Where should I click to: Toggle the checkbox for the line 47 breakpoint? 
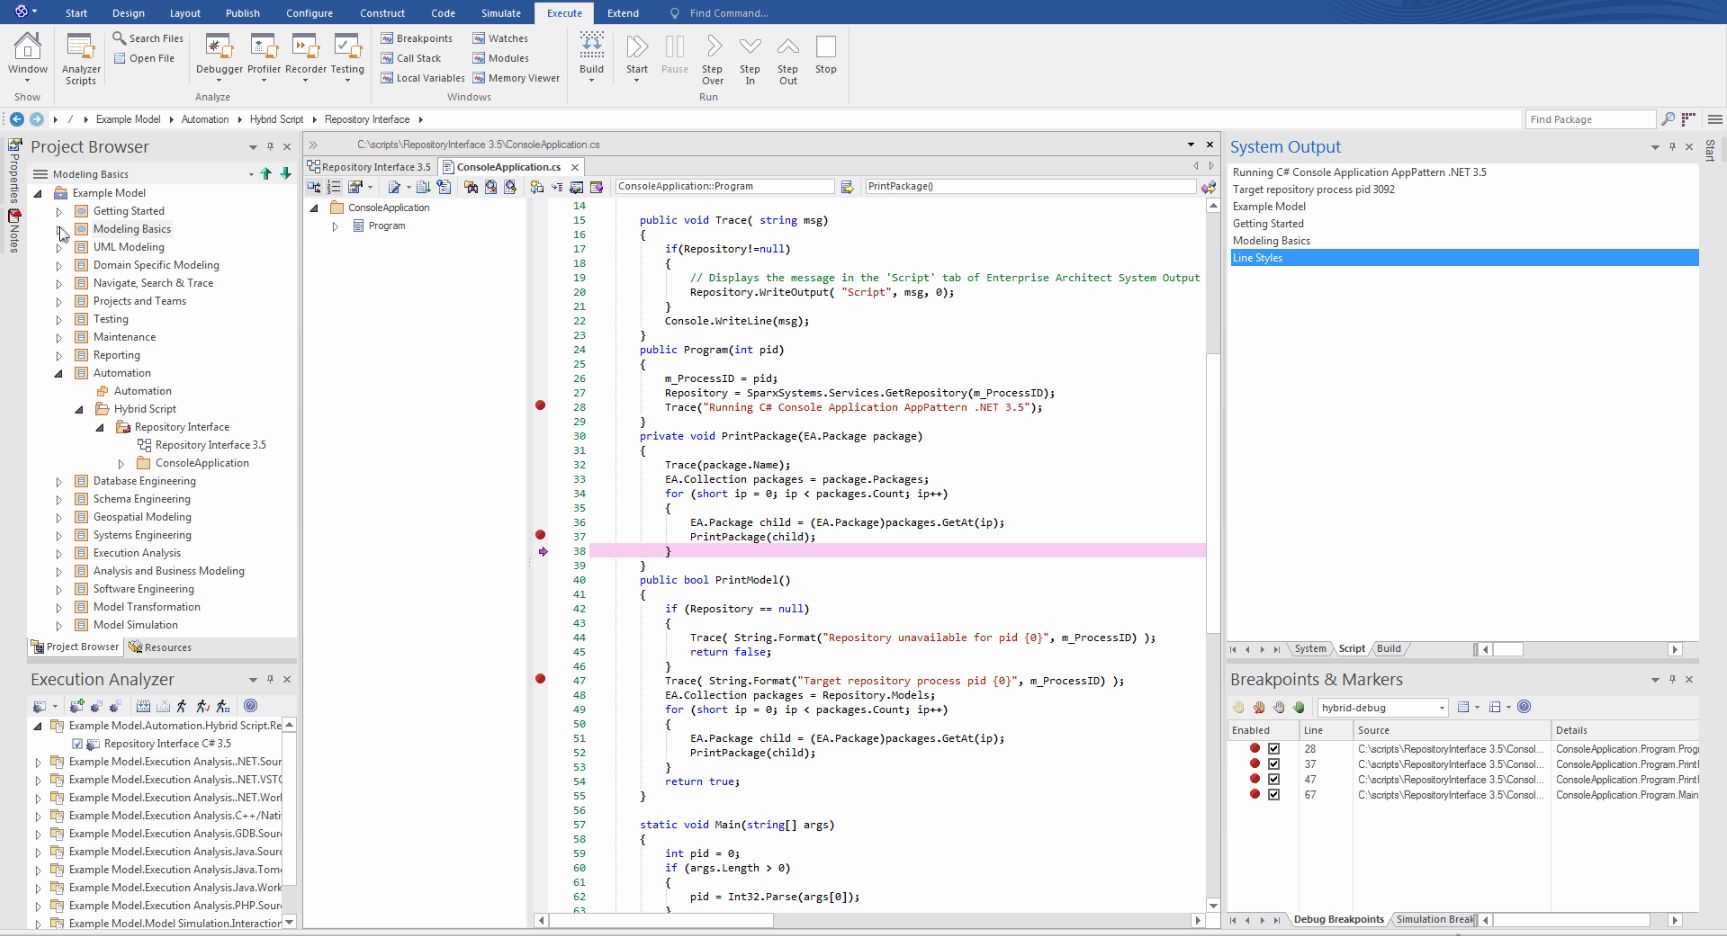click(x=1274, y=779)
